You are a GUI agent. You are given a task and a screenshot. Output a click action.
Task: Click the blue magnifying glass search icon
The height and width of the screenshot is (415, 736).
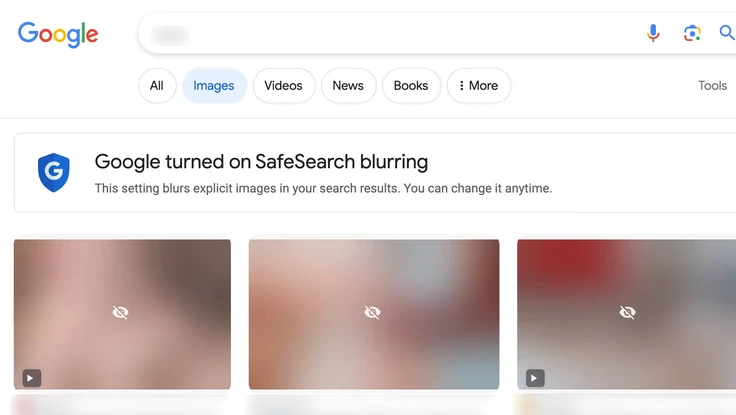(727, 34)
